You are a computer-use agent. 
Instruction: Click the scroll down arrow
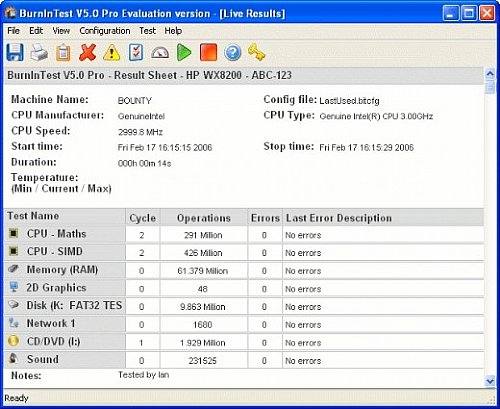[490, 380]
